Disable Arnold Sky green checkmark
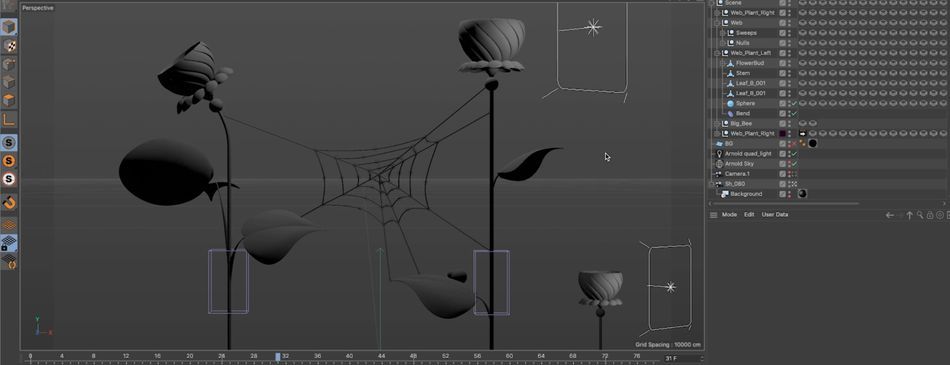The width and height of the screenshot is (950, 365). (x=794, y=164)
